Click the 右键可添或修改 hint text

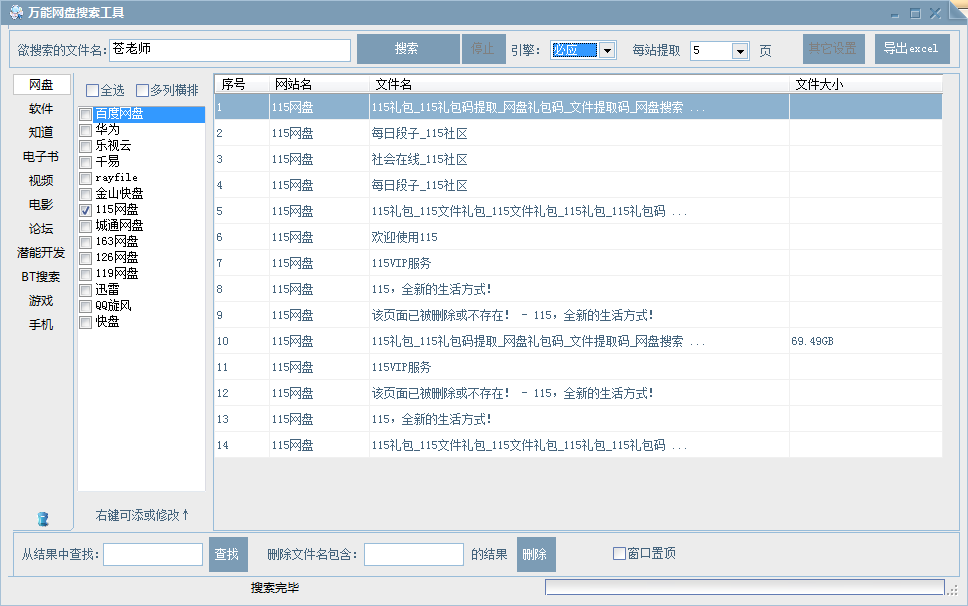pyautogui.click(x=142, y=515)
